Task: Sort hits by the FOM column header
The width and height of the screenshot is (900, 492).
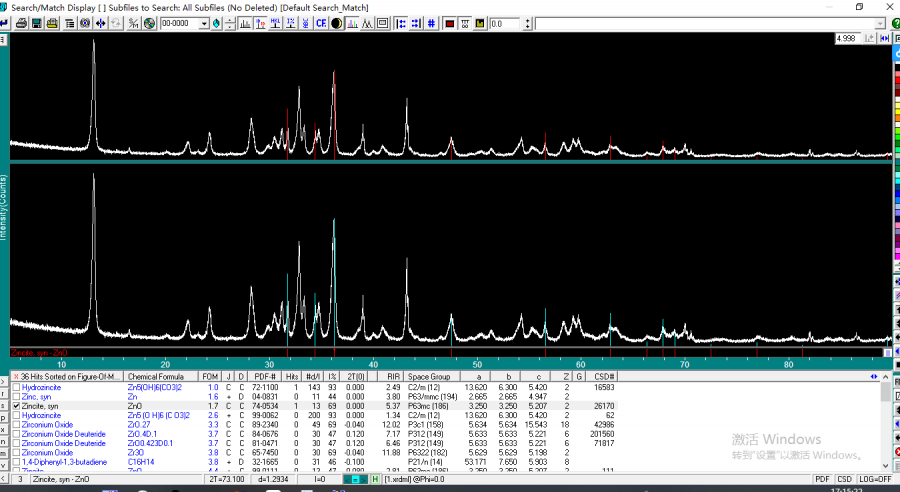Action: (x=212, y=376)
